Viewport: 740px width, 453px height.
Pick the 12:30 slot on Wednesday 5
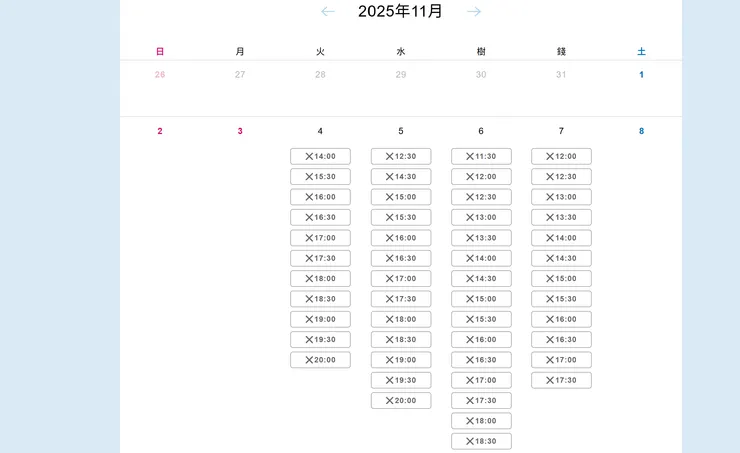click(x=401, y=156)
